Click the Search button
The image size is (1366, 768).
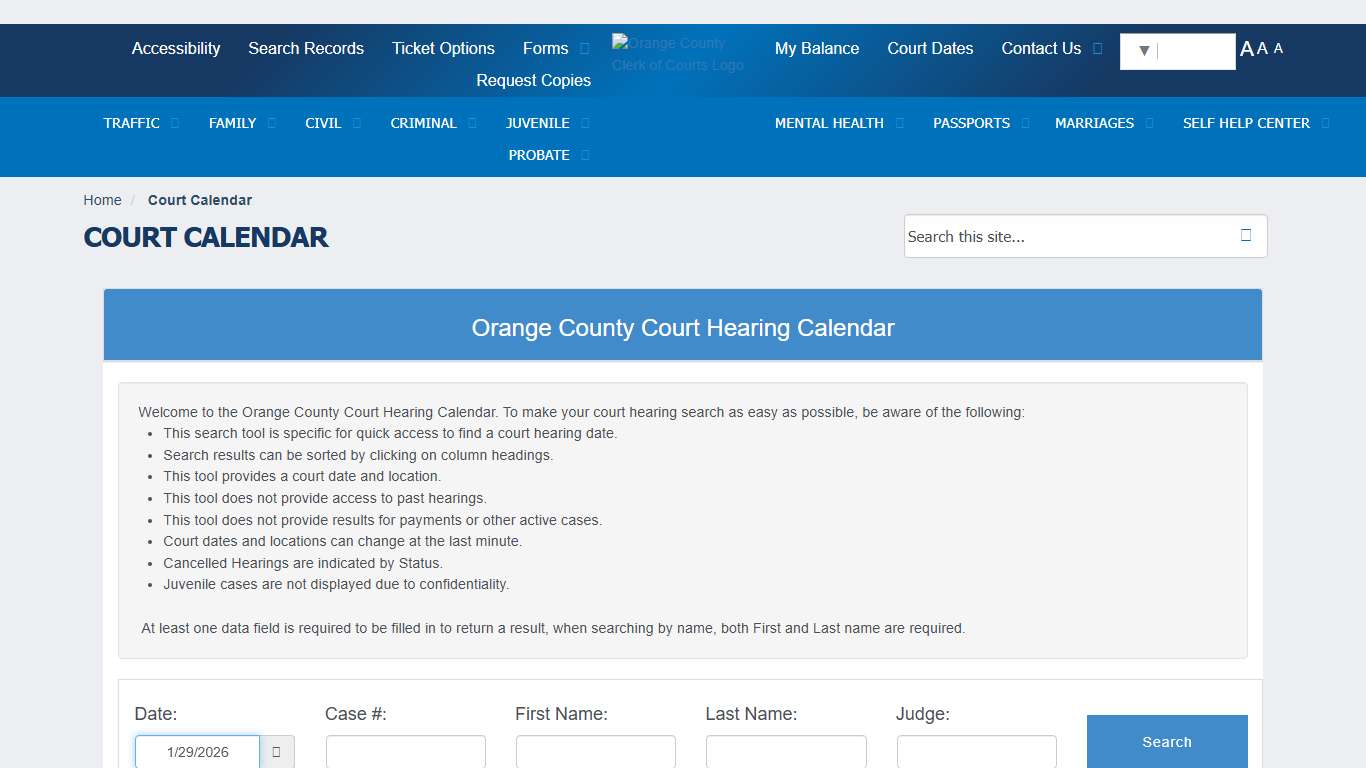[x=1167, y=742]
